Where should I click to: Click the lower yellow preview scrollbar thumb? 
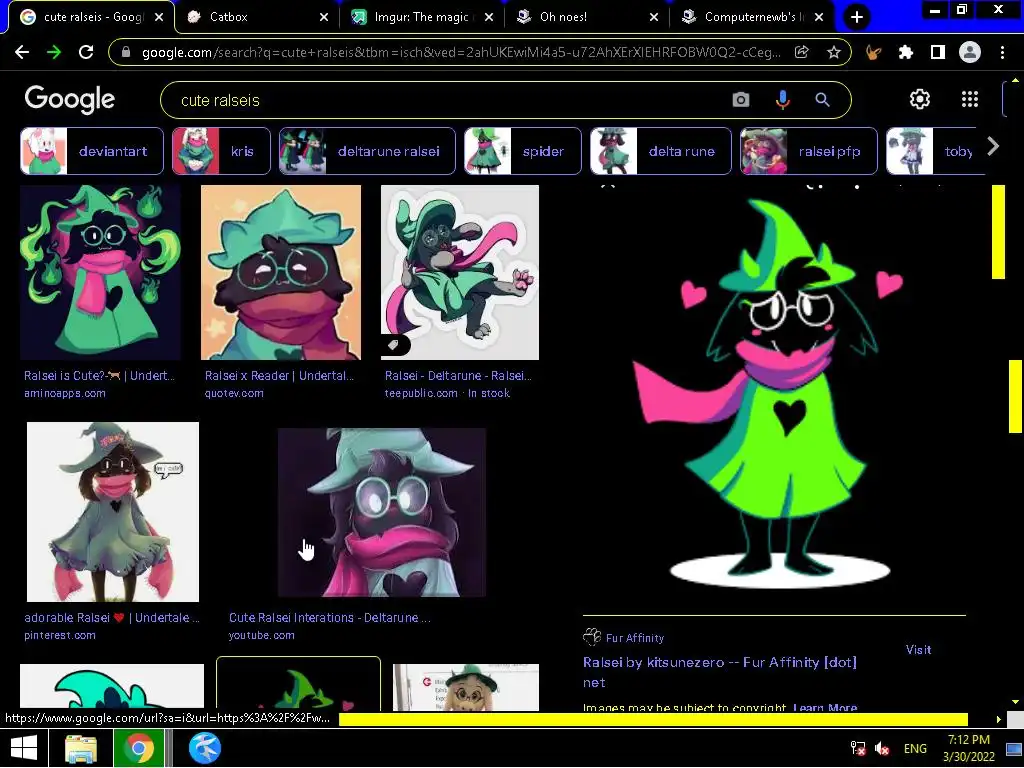(x=1015, y=396)
